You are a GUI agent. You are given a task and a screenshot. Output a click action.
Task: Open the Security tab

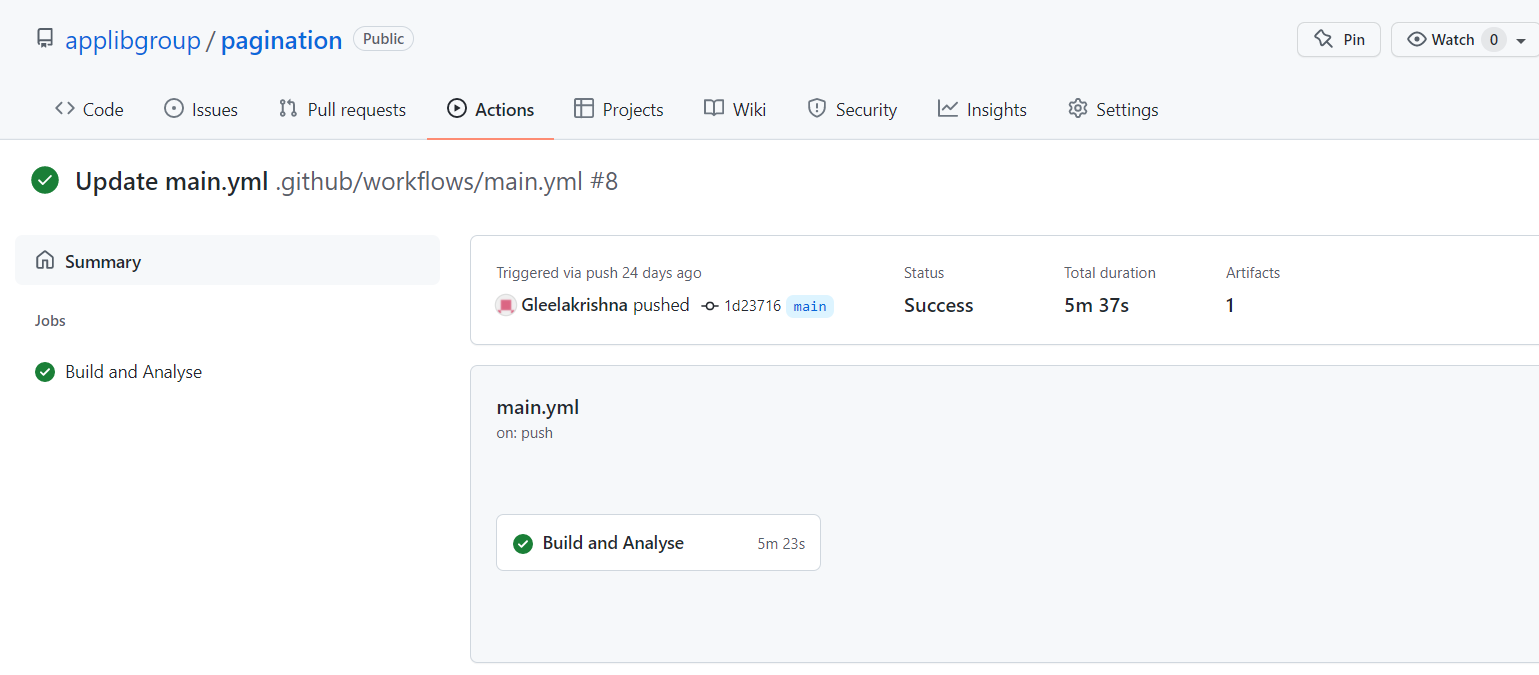point(852,109)
